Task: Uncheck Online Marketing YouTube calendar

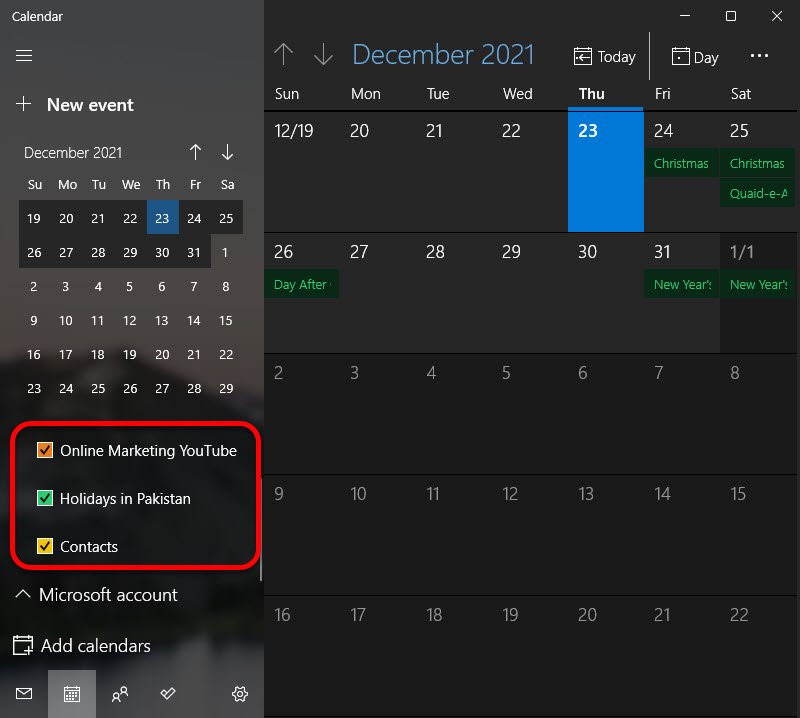Action: pyautogui.click(x=44, y=450)
